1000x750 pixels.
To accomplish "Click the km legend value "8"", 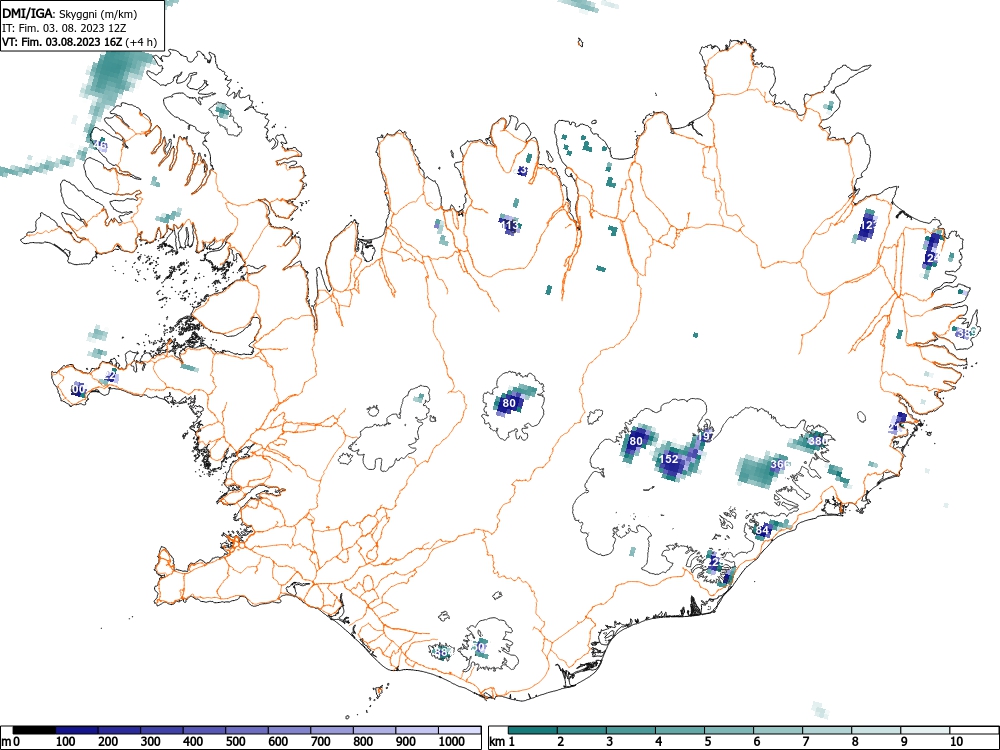I will (x=855, y=742).
